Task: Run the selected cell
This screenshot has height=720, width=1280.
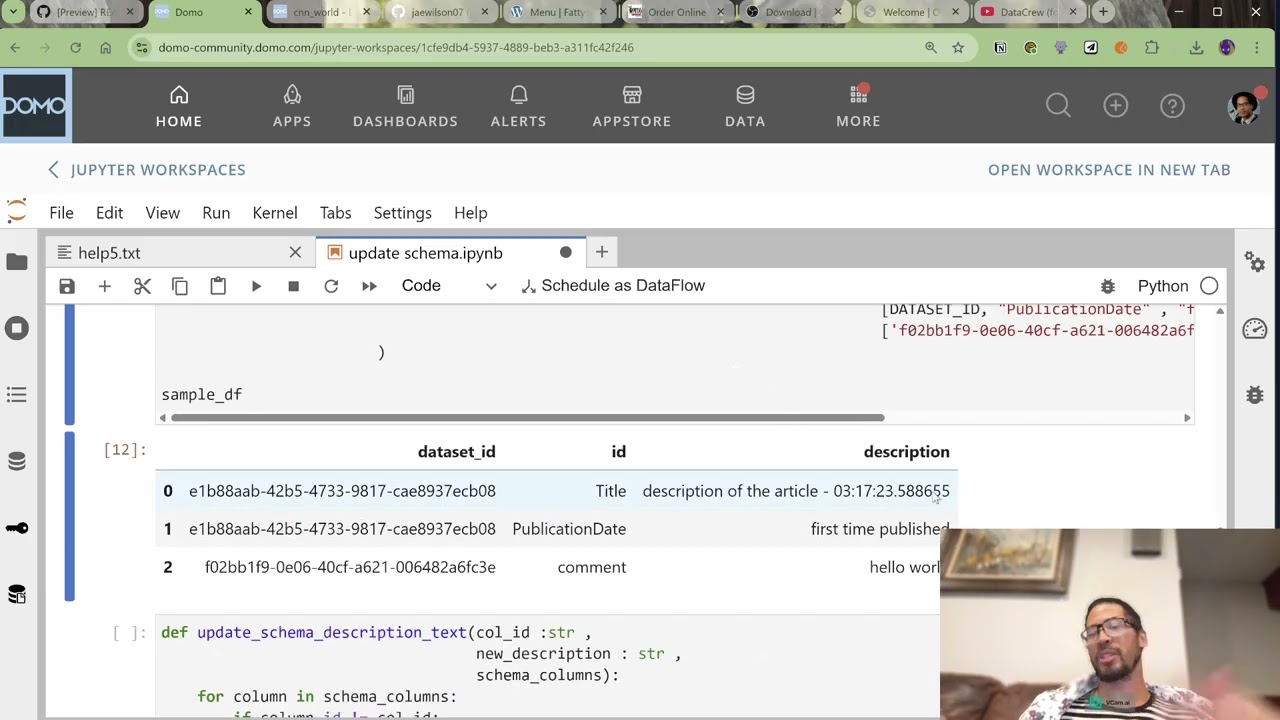Action: (x=256, y=286)
